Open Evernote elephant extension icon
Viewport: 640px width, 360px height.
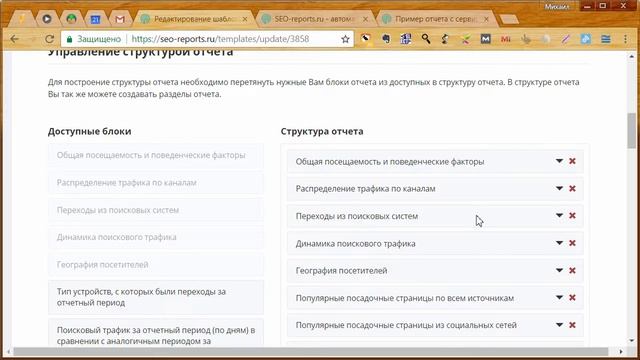[386, 39]
